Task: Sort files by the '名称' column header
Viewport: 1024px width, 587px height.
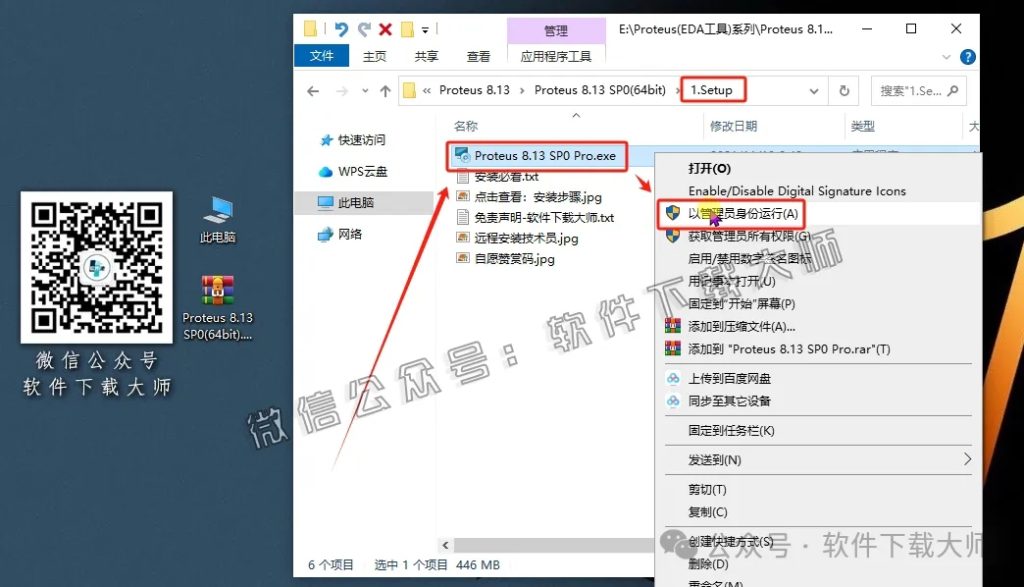Action: click(x=466, y=126)
